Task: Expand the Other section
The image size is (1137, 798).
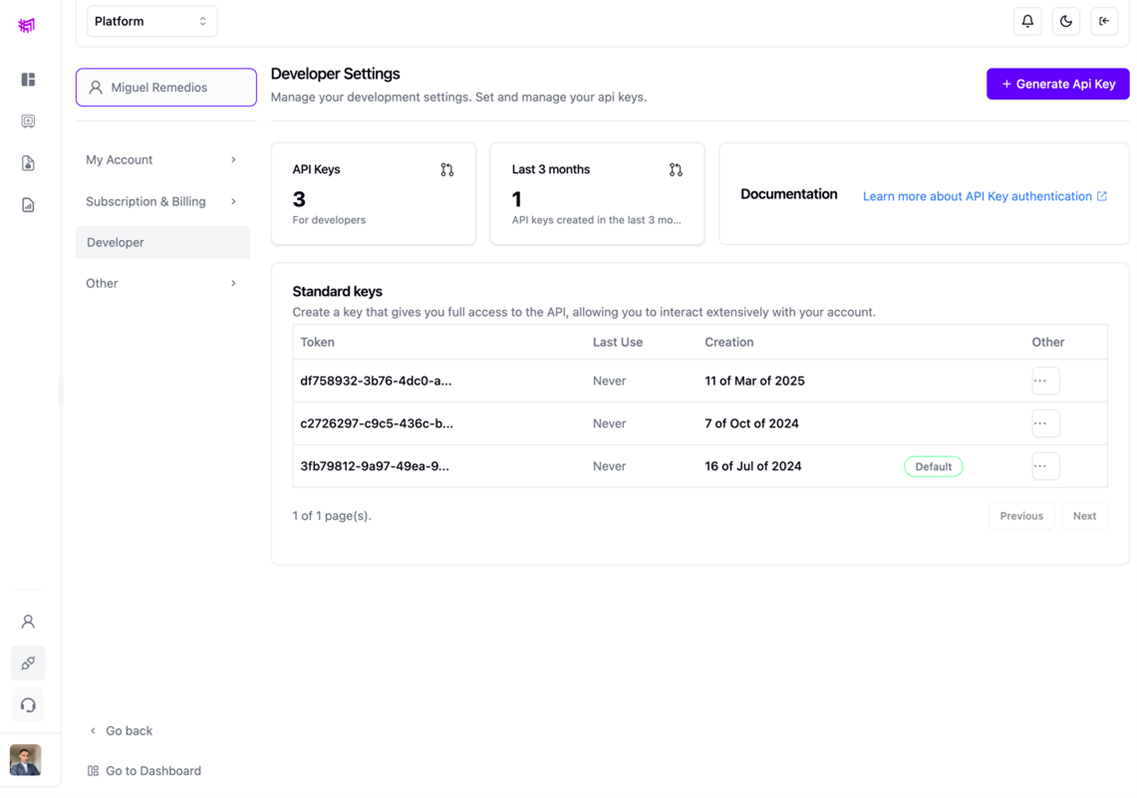Action: (x=162, y=284)
